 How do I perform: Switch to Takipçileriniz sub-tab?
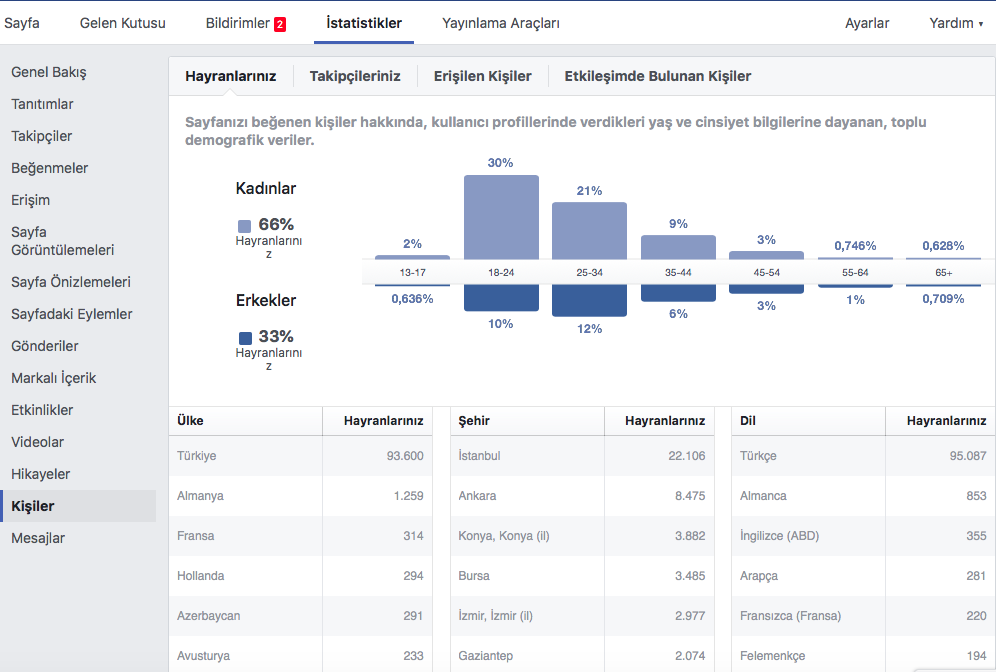355,76
